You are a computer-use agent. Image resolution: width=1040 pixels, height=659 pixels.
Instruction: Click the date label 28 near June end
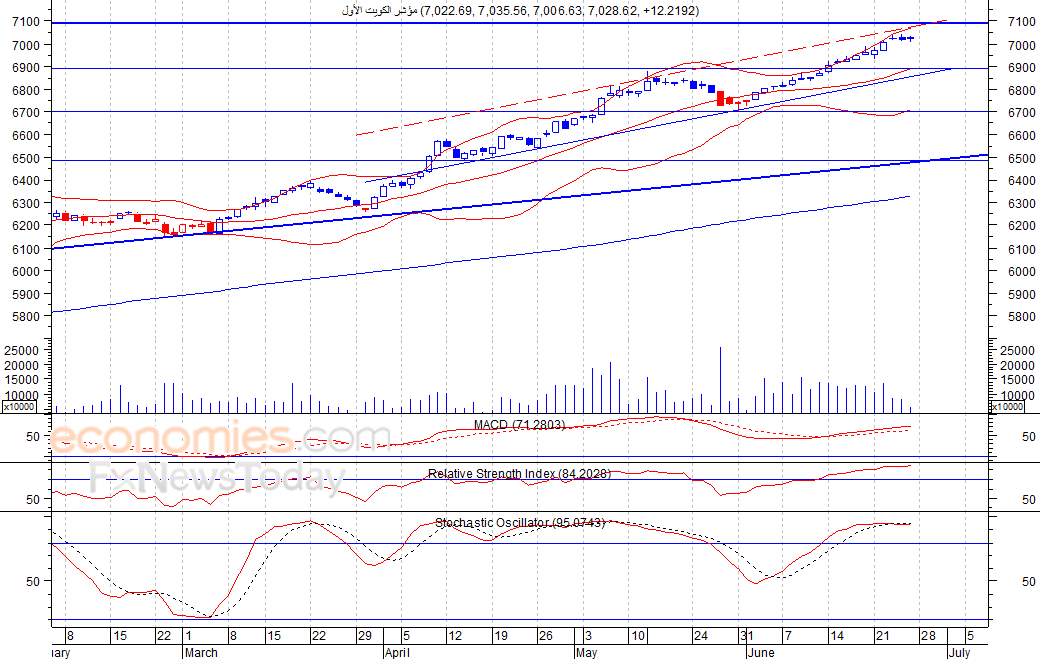[928, 636]
